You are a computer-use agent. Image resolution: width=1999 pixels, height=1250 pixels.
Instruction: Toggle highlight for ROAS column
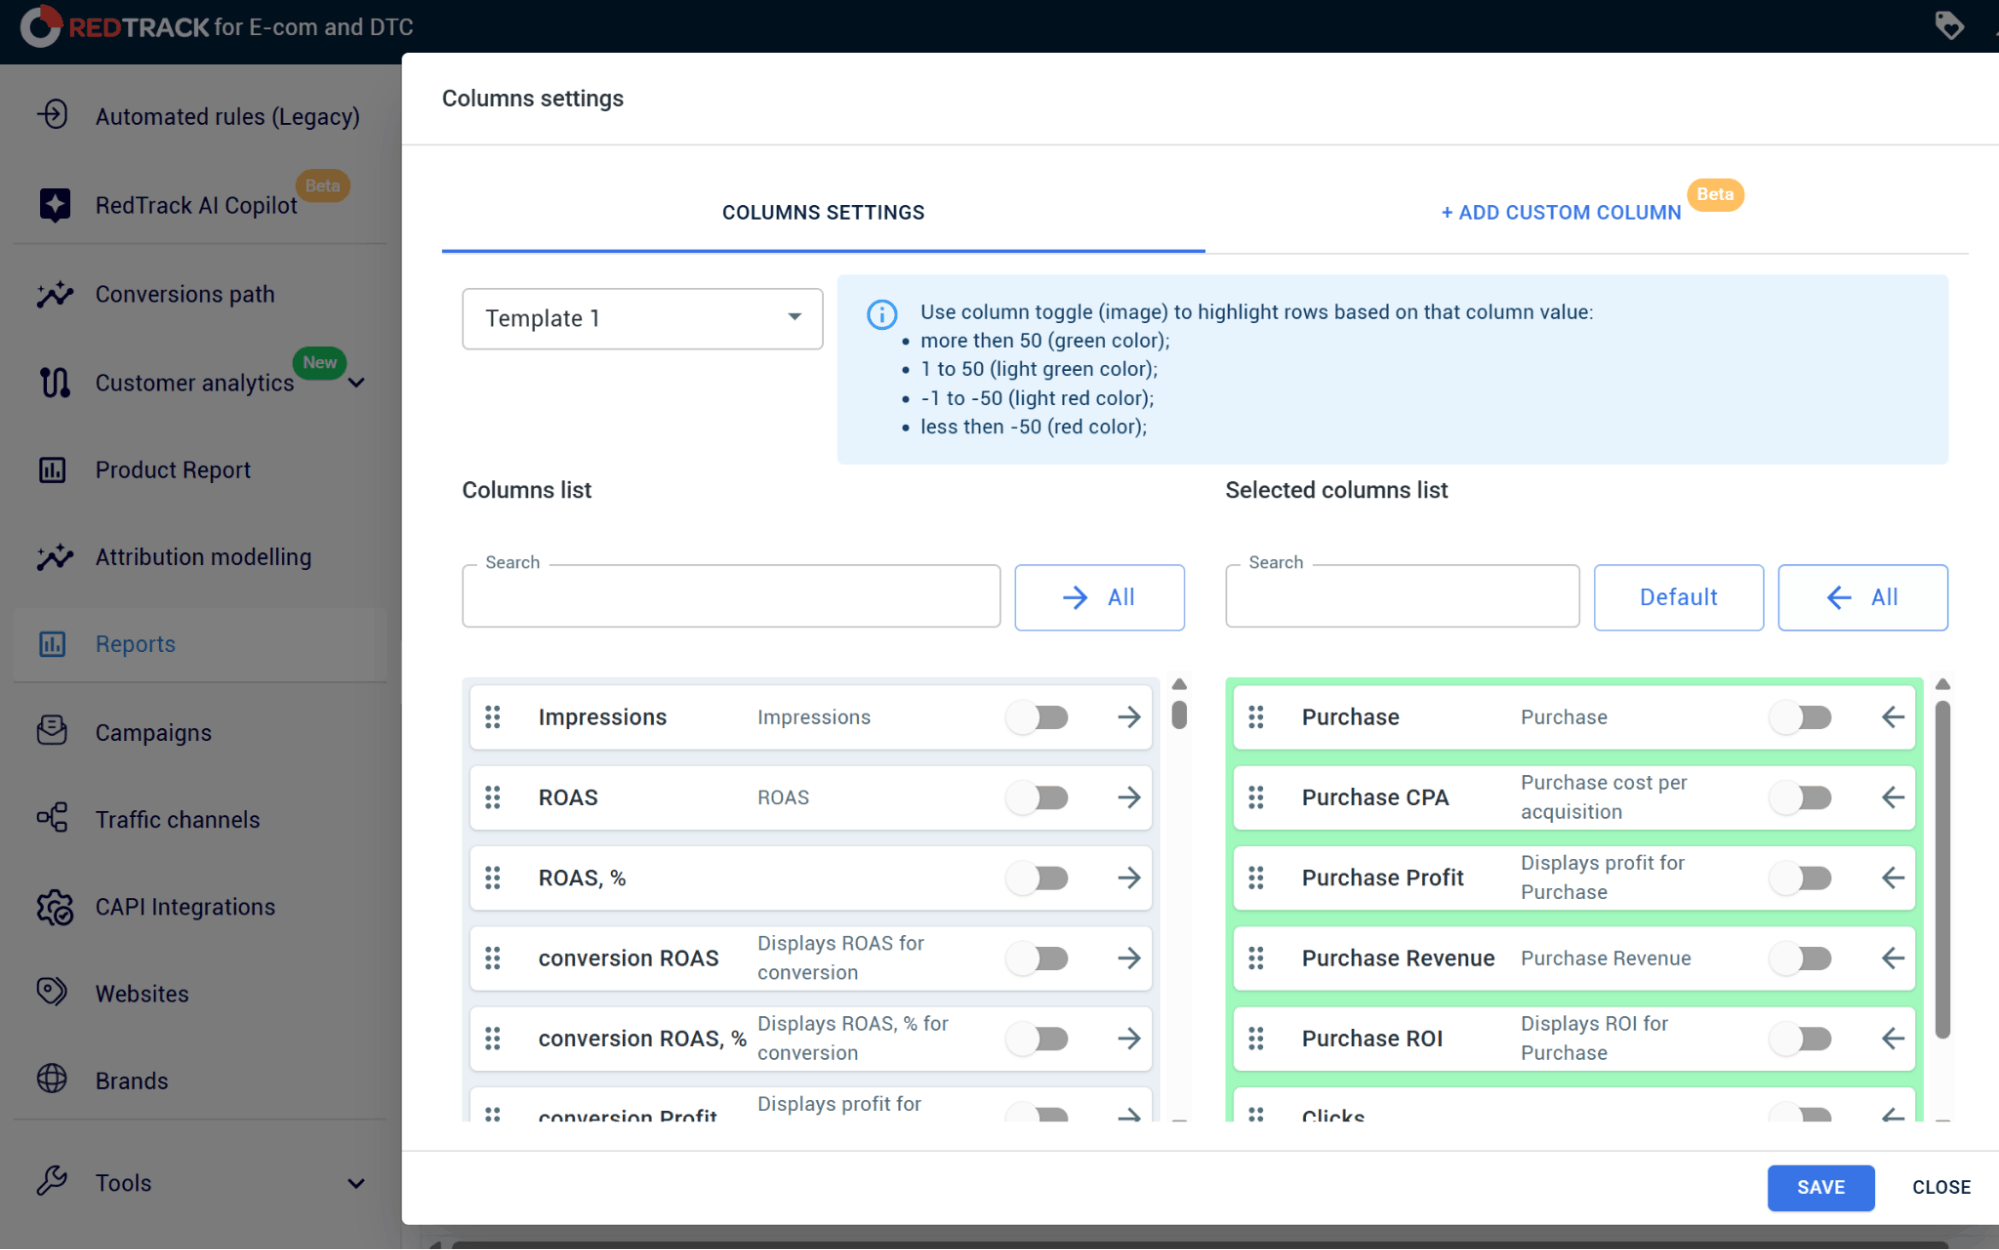[1038, 797]
